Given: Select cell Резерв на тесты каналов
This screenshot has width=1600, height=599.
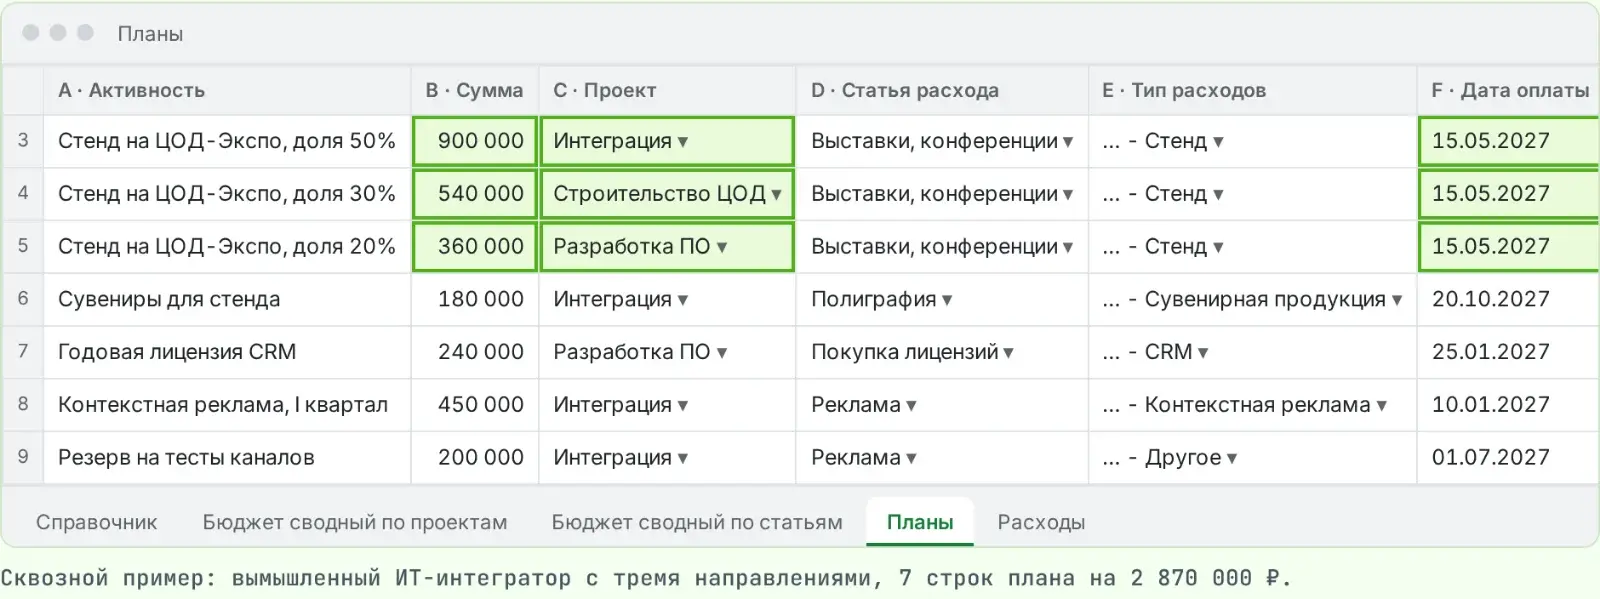Looking at the screenshot, I should [227, 458].
